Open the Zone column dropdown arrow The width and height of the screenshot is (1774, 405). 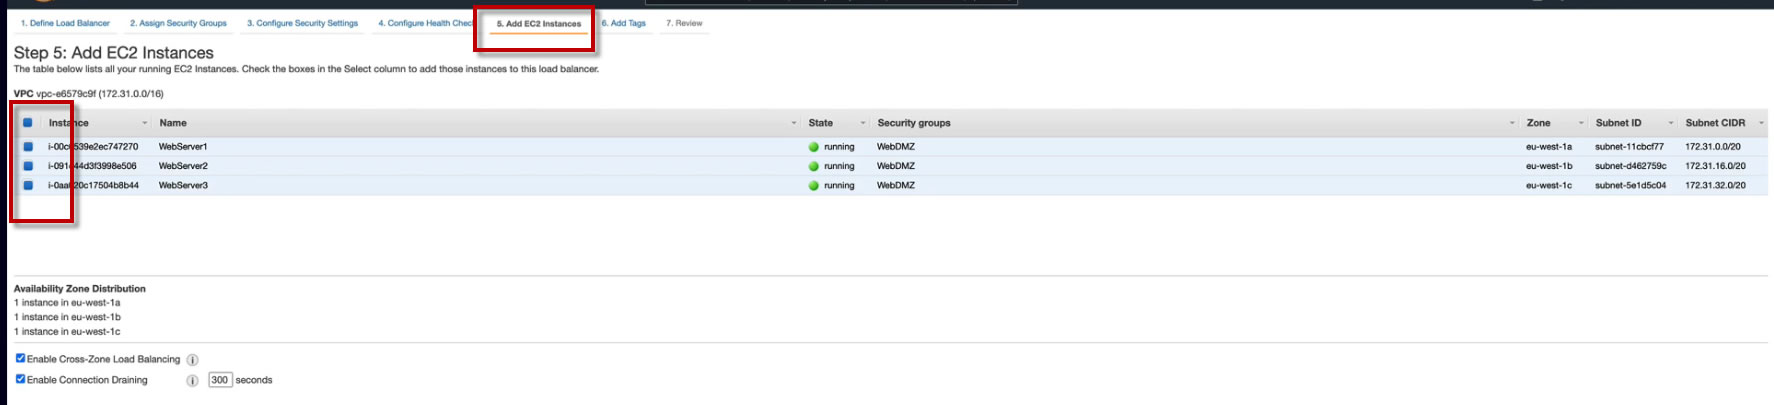pyautogui.click(x=1581, y=123)
